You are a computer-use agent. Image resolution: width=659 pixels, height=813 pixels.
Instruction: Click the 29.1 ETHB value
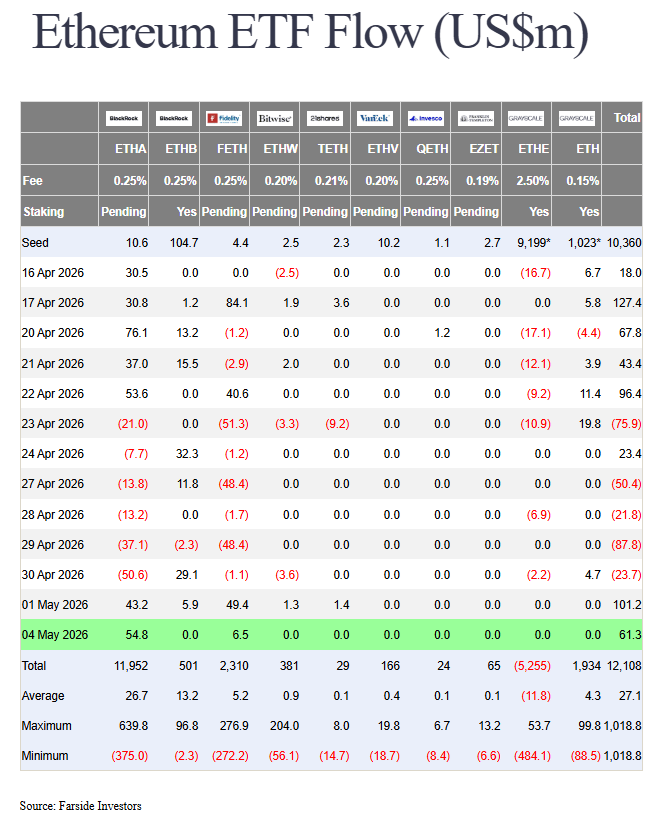click(x=187, y=576)
